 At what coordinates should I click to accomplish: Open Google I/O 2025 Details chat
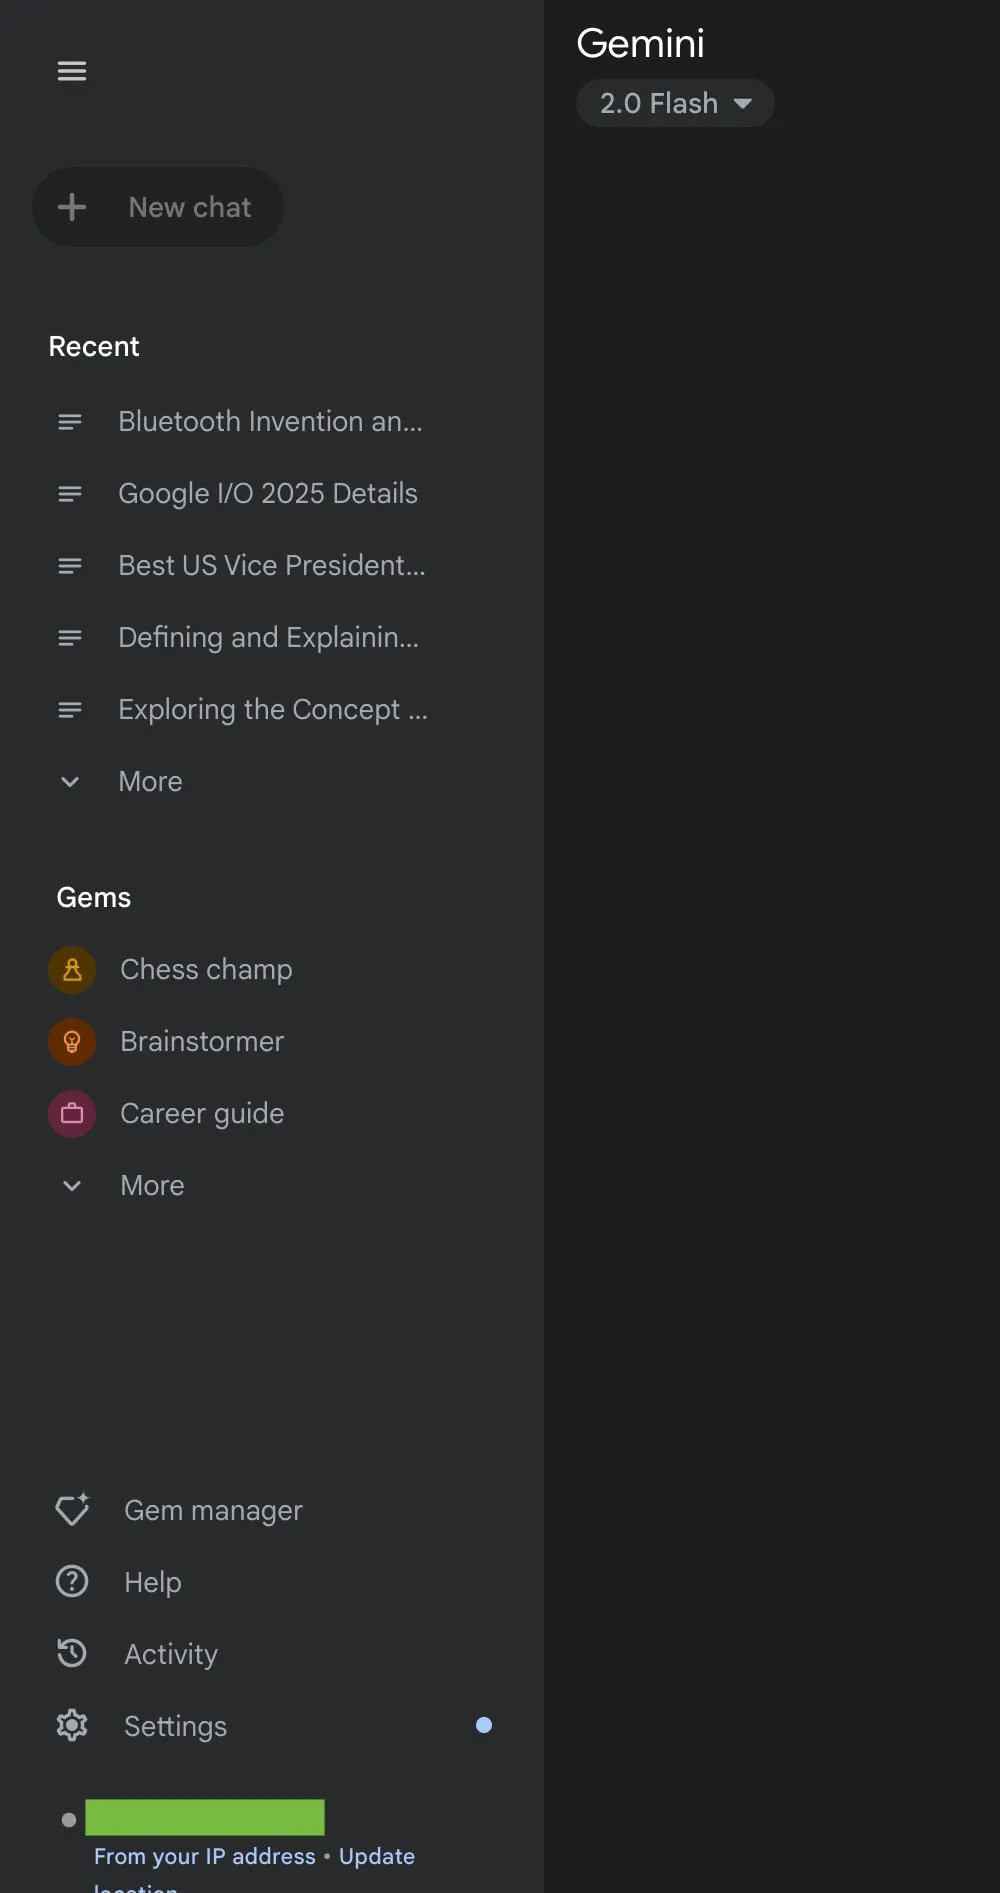268,493
